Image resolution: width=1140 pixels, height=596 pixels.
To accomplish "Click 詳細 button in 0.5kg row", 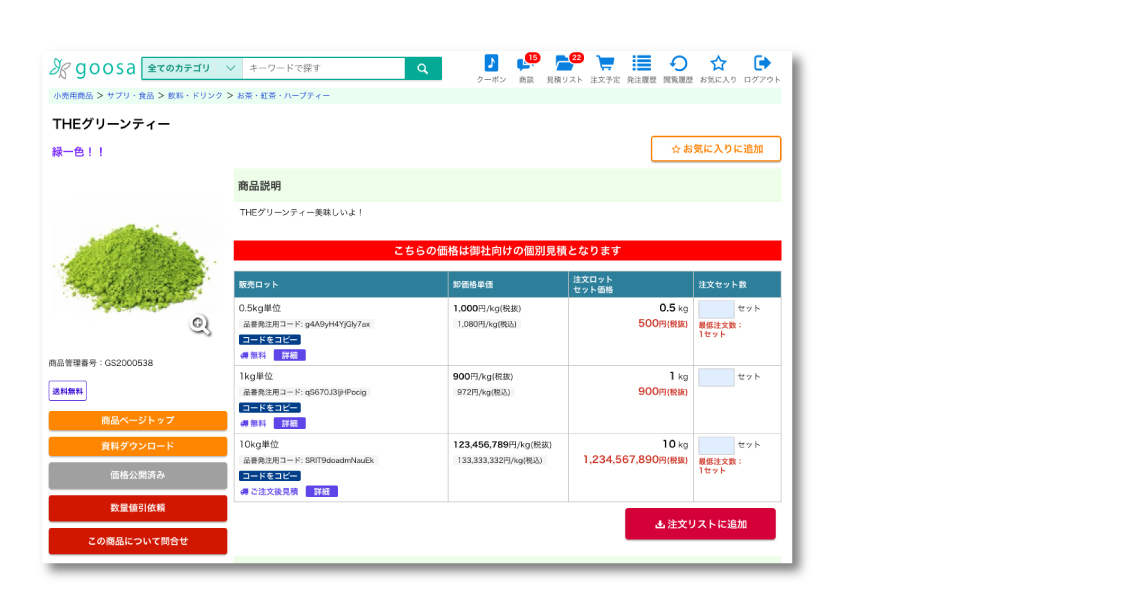I will point(290,355).
